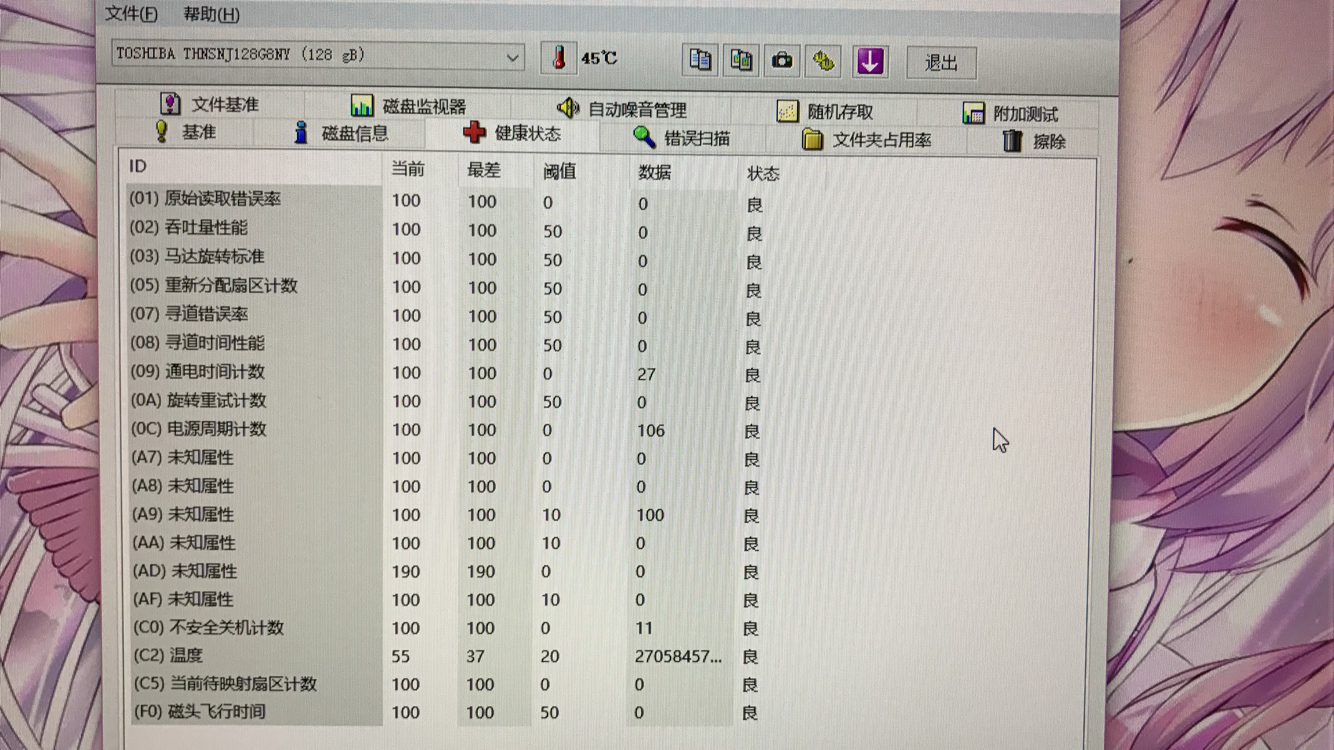The height and width of the screenshot is (750, 1334).
Task: Switch to the 错误扫描 tab
Action: click(x=683, y=138)
